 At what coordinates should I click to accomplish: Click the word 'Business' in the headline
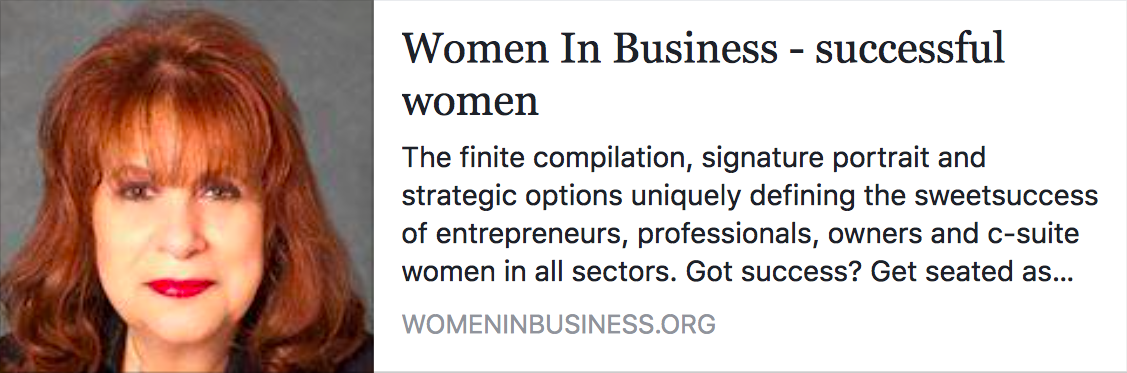(676, 49)
